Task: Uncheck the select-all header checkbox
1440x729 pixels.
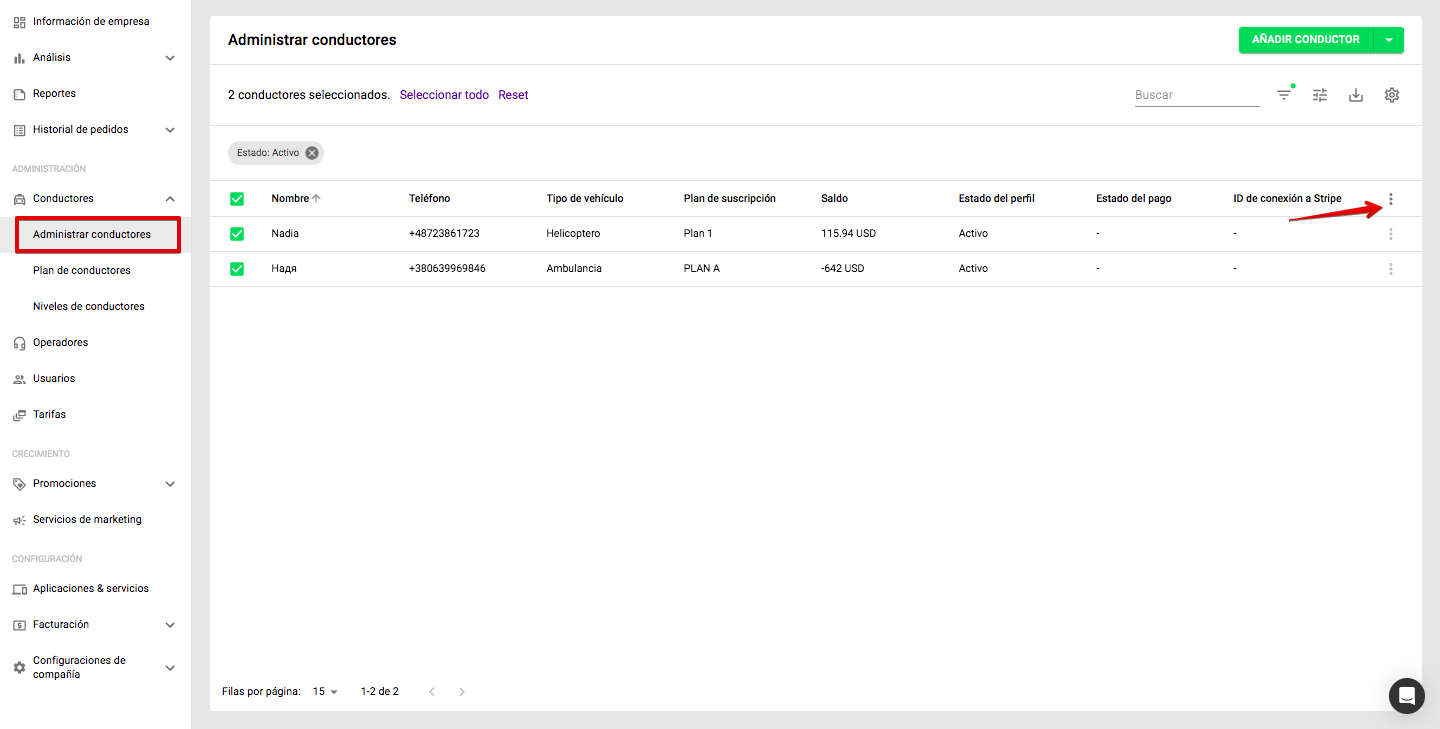Action: [x=237, y=199]
